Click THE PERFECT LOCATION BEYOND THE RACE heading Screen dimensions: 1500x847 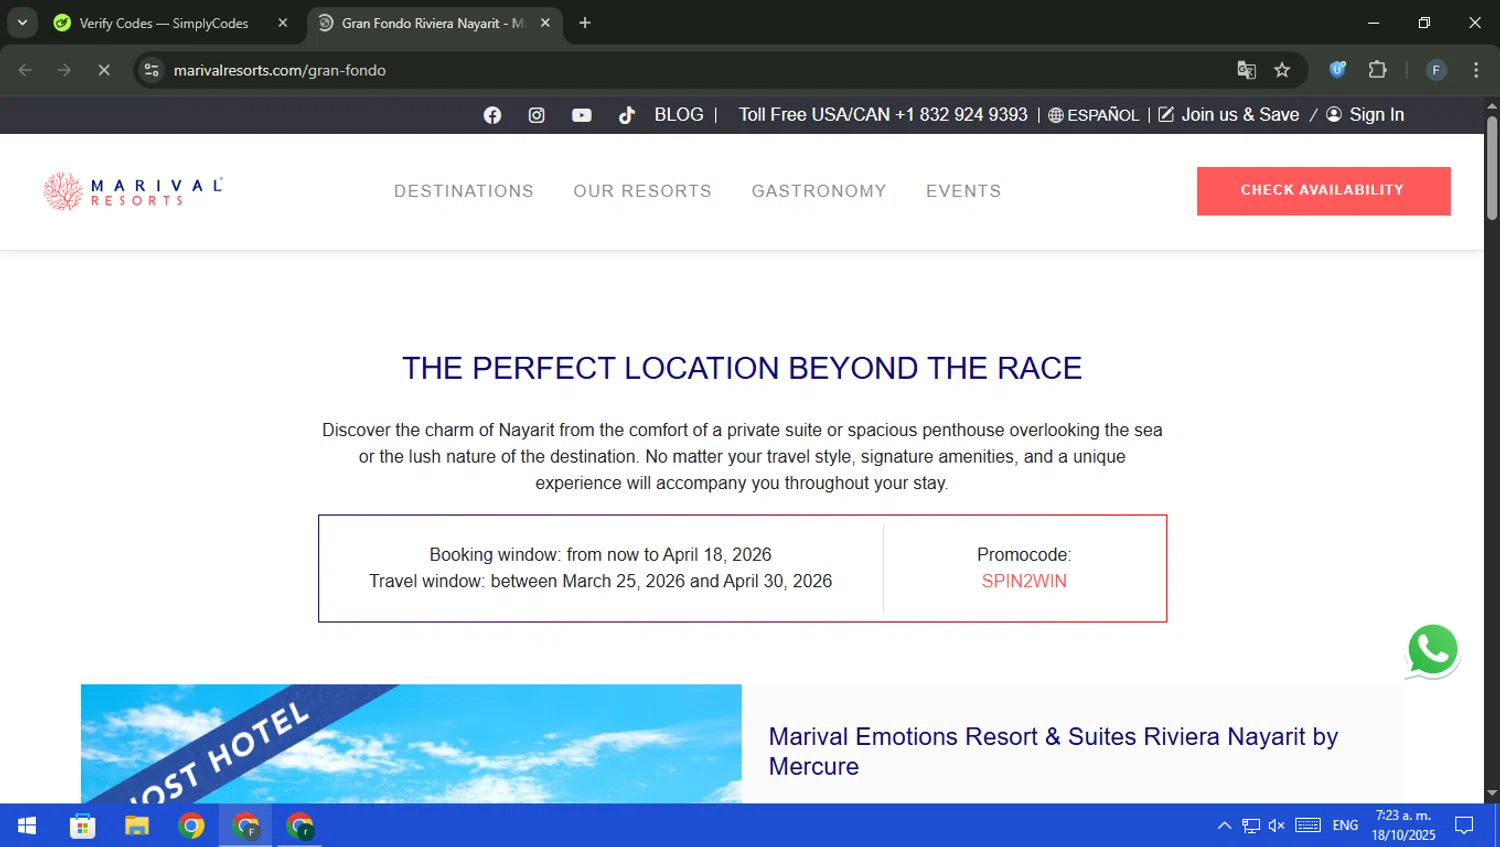pyautogui.click(x=742, y=368)
